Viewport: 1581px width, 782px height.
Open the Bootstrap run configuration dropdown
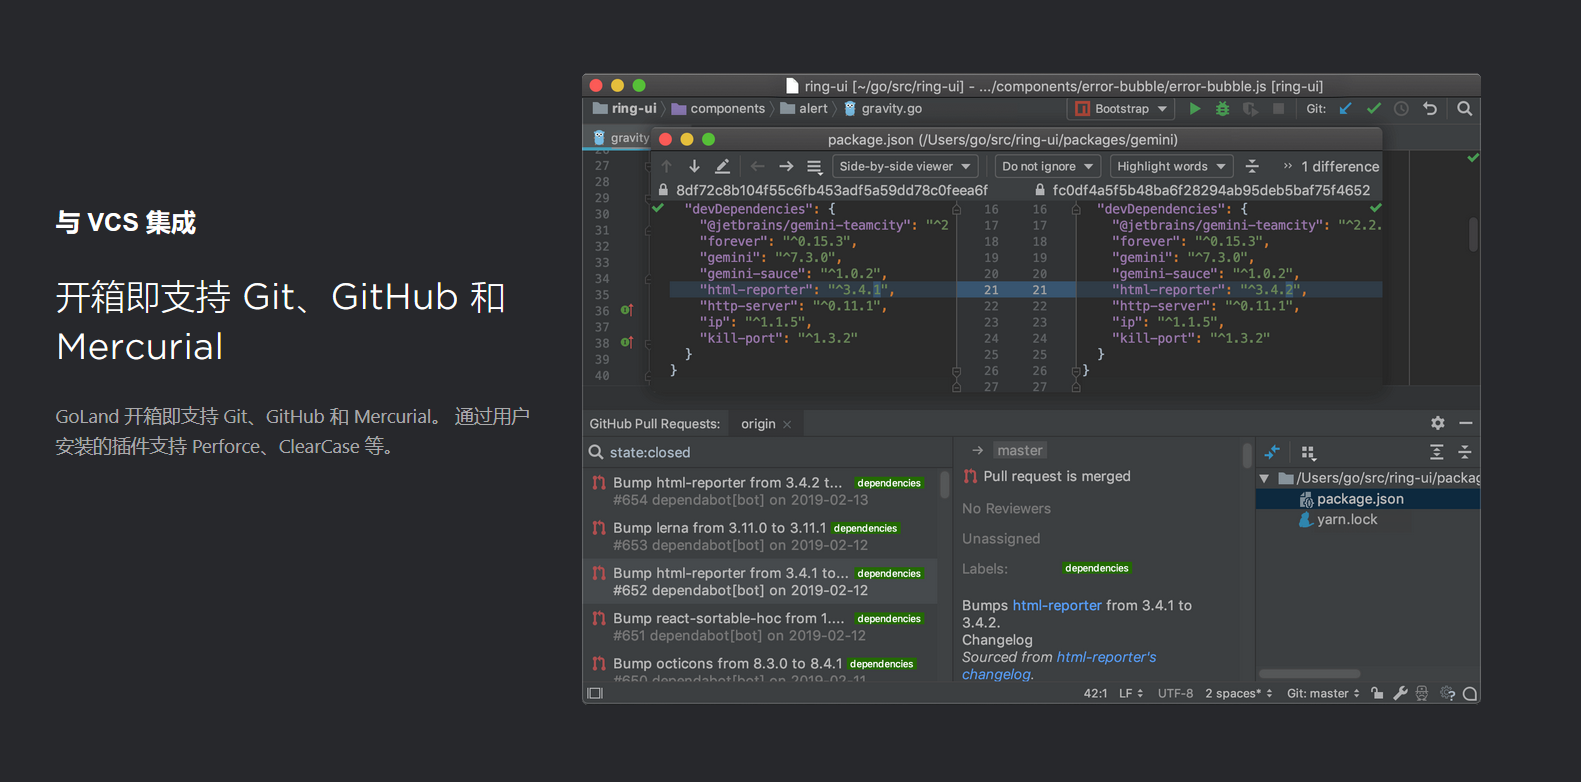[1122, 109]
